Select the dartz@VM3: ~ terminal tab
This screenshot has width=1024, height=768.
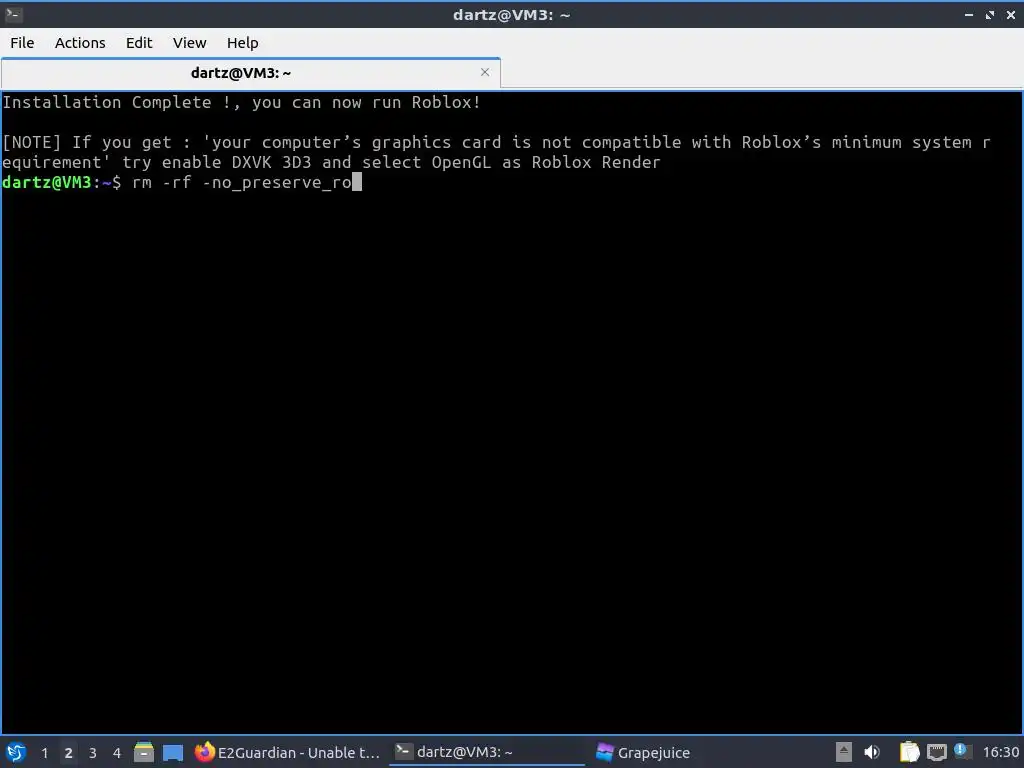tap(251, 72)
